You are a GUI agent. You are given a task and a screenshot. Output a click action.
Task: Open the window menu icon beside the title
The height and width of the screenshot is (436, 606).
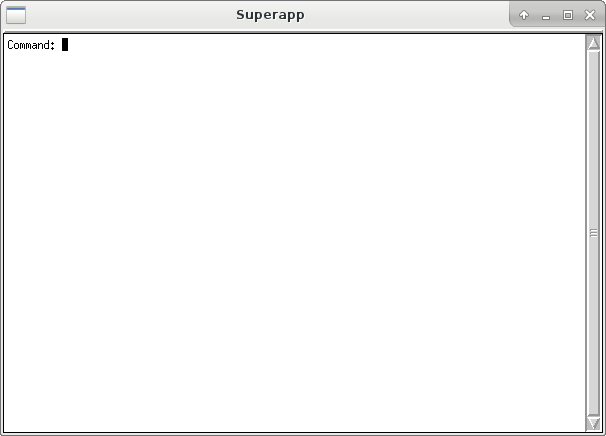[x=16, y=15]
